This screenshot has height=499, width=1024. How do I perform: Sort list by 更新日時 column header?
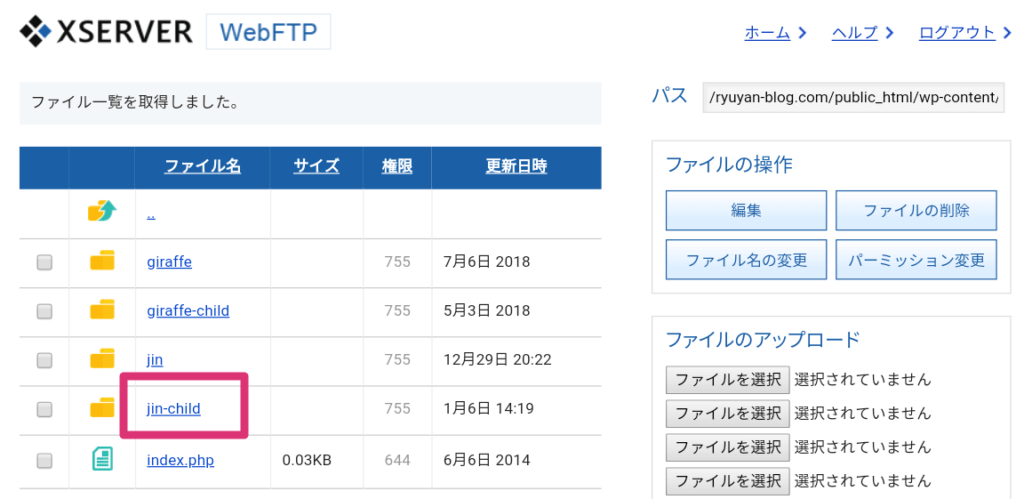click(x=516, y=166)
